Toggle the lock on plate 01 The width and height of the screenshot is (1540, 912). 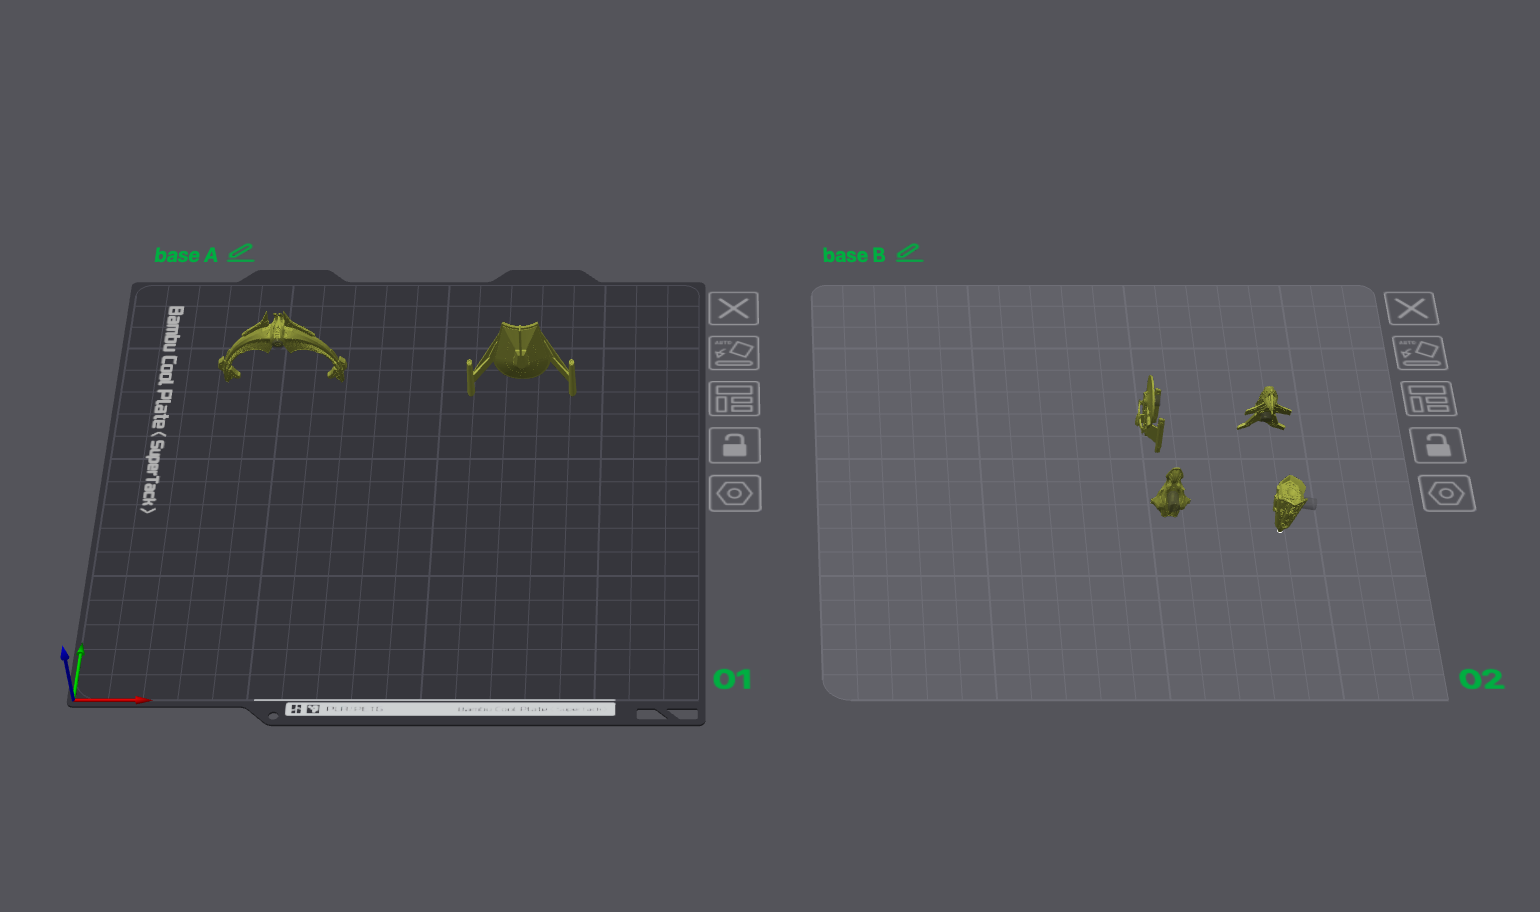pyautogui.click(x=735, y=445)
